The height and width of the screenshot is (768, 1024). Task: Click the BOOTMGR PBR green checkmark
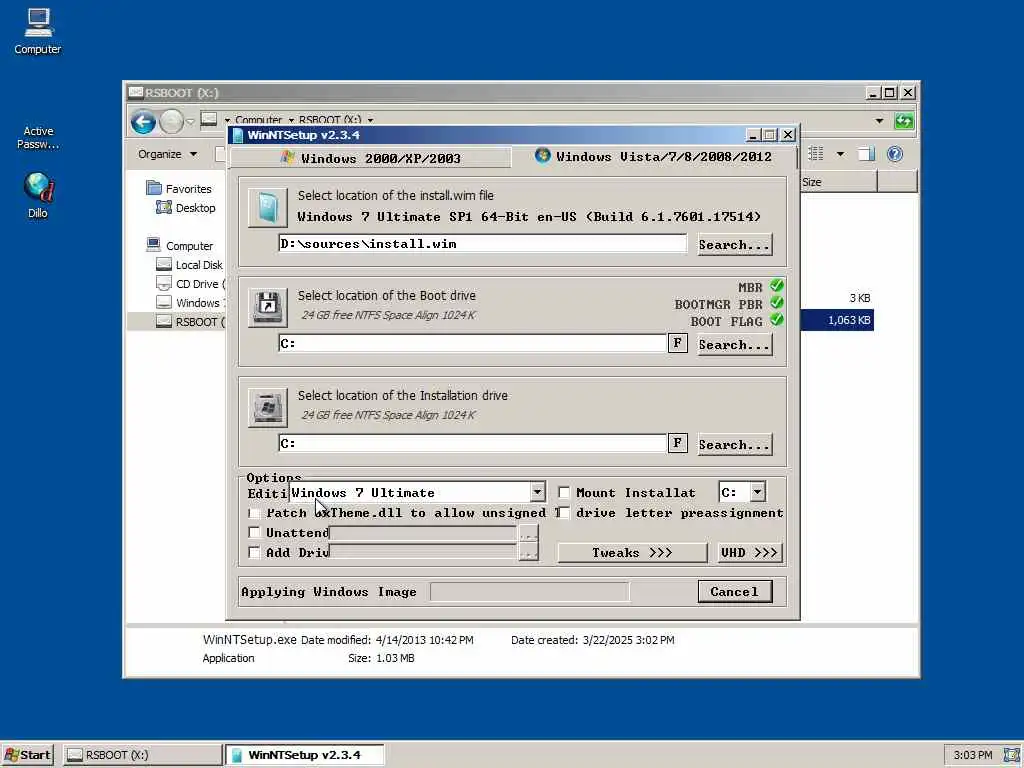coord(776,303)
